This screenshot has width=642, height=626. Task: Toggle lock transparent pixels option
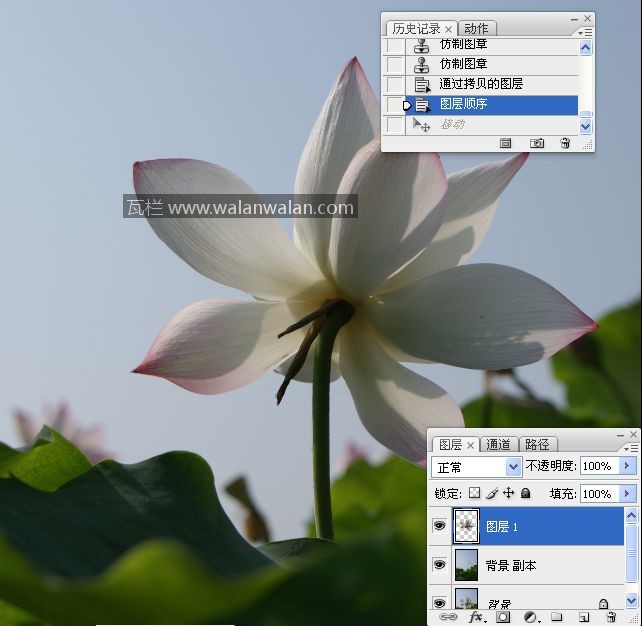pyautogui.click(x=475, y=493)
